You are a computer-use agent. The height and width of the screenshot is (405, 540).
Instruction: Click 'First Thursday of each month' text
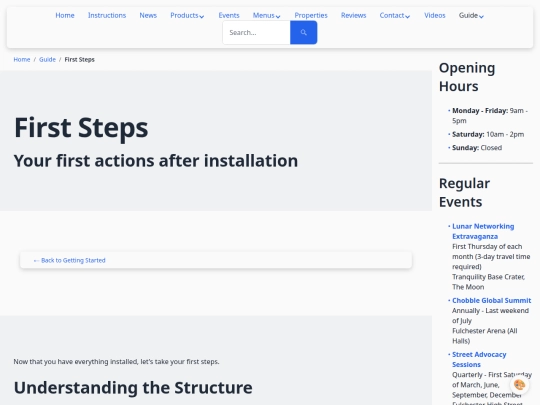click(x=491, y=257)
